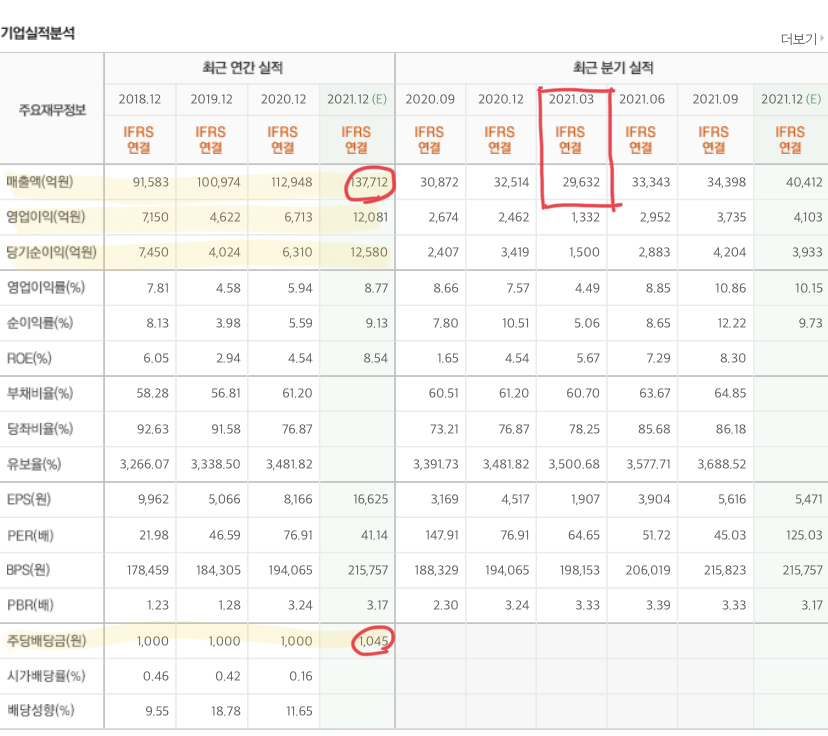Click the dividend value 1,045

pos(373,640)
